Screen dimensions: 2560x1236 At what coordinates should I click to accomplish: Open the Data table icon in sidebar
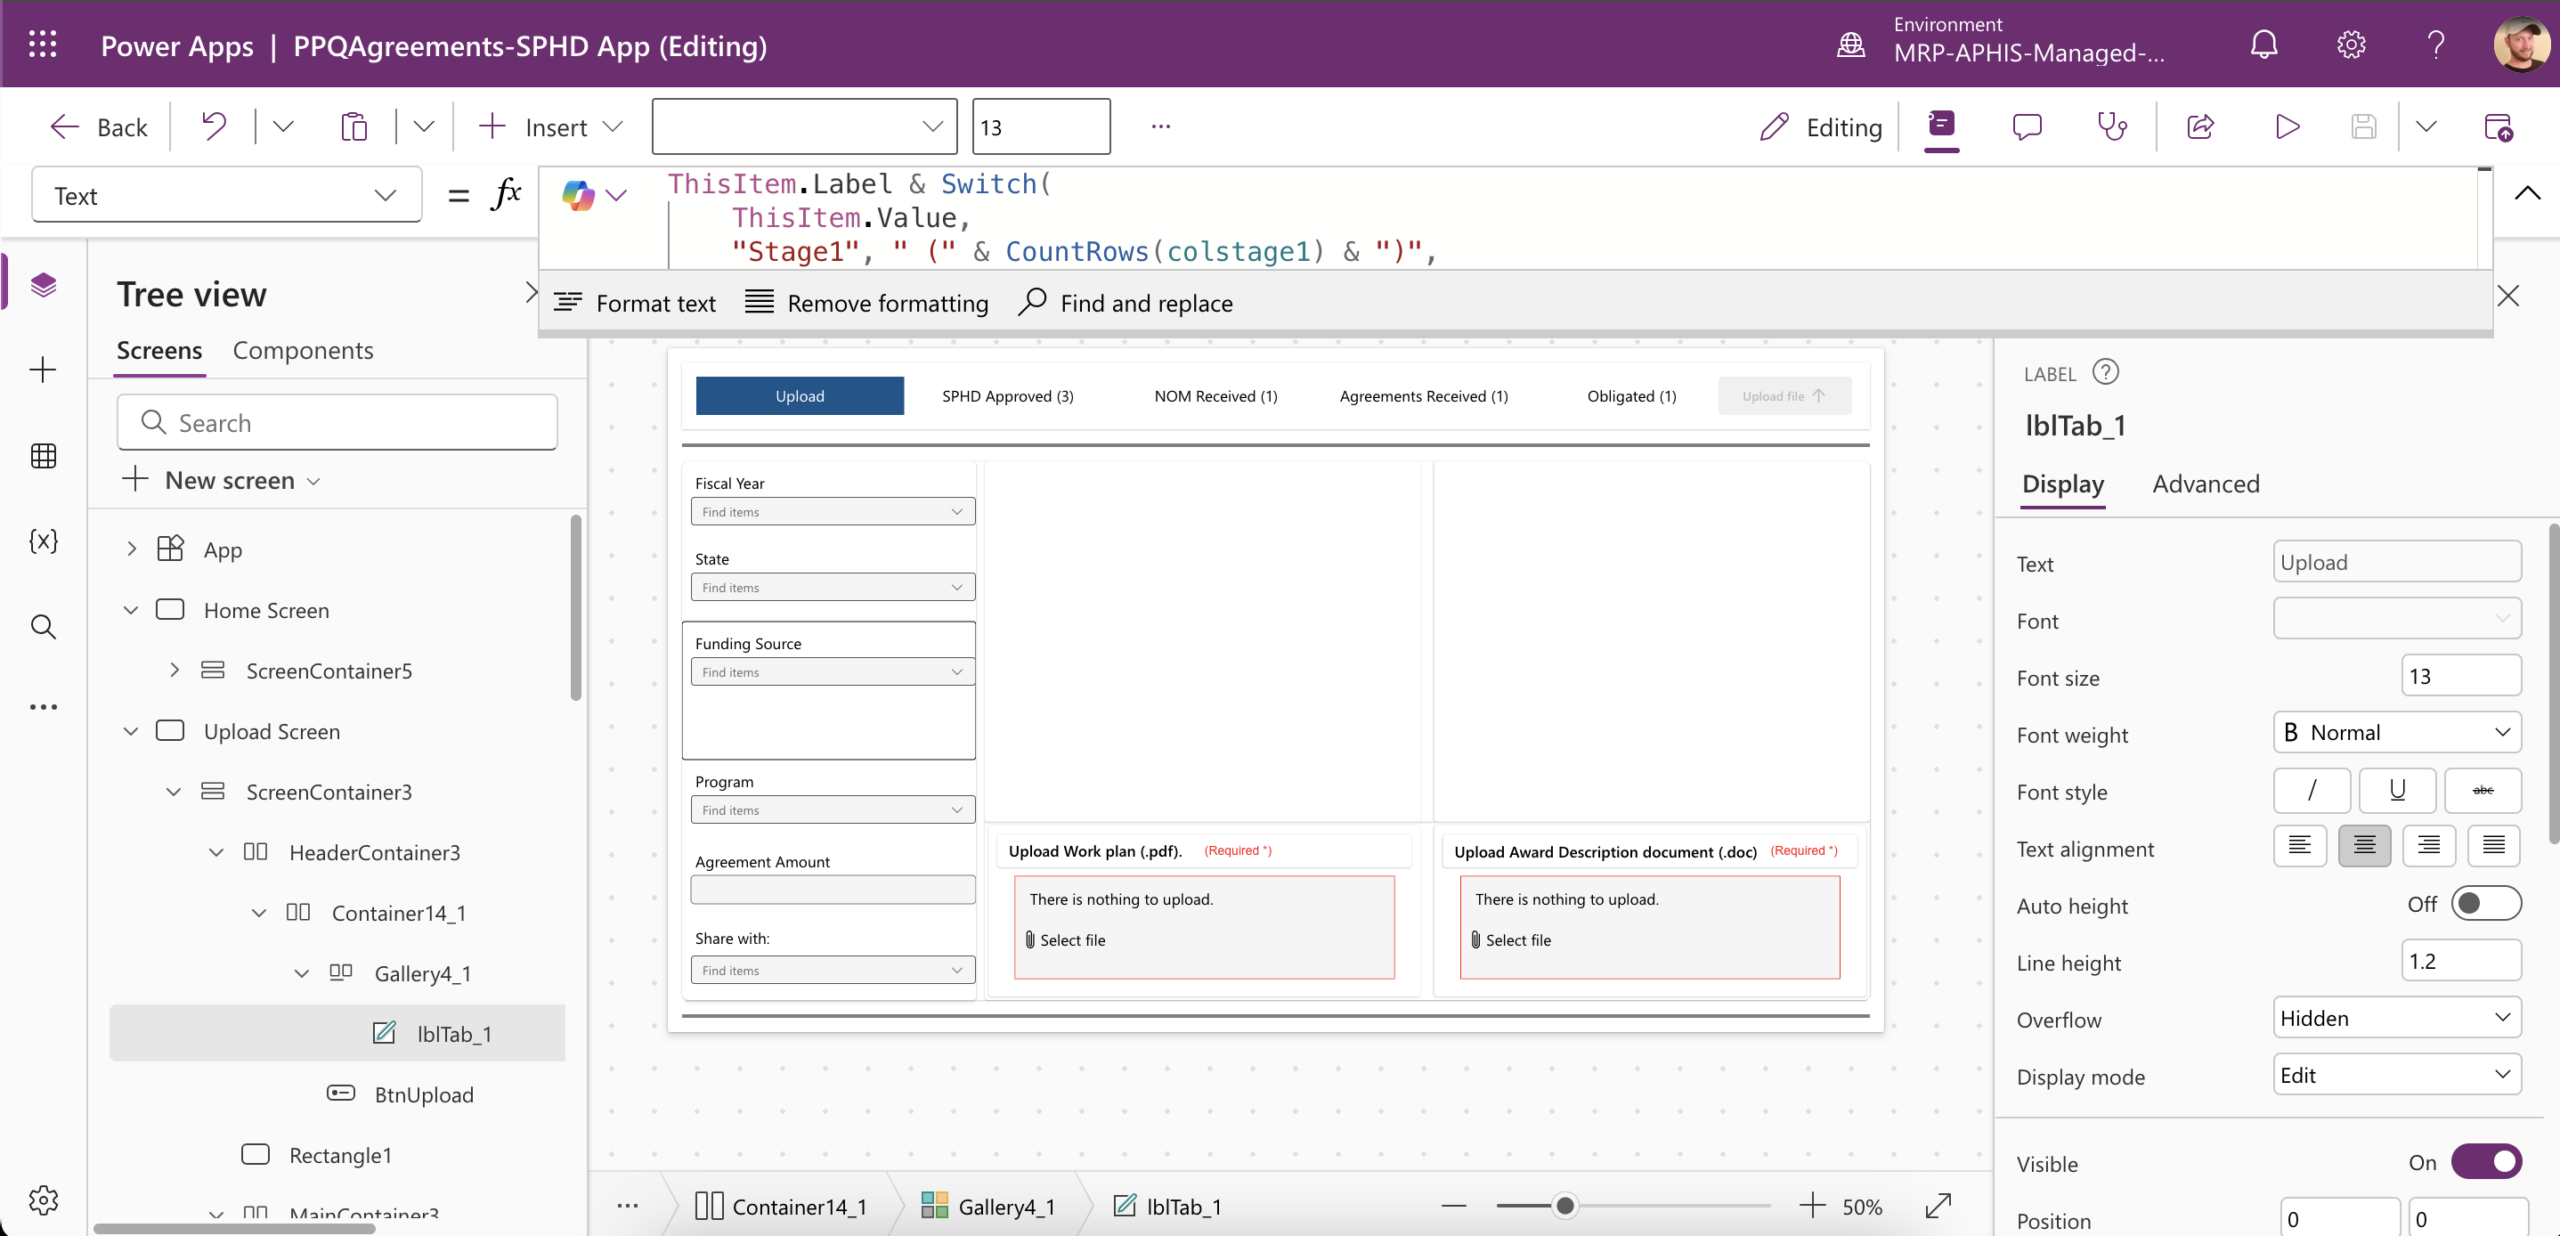coord(43,456)
